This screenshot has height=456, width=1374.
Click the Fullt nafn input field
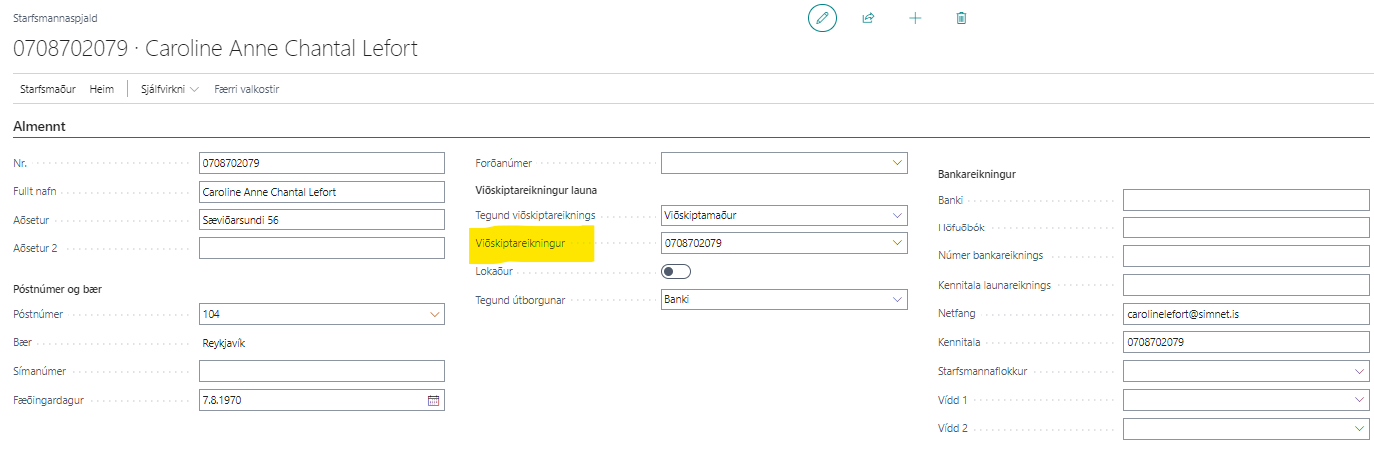click(x=321, y=192)
